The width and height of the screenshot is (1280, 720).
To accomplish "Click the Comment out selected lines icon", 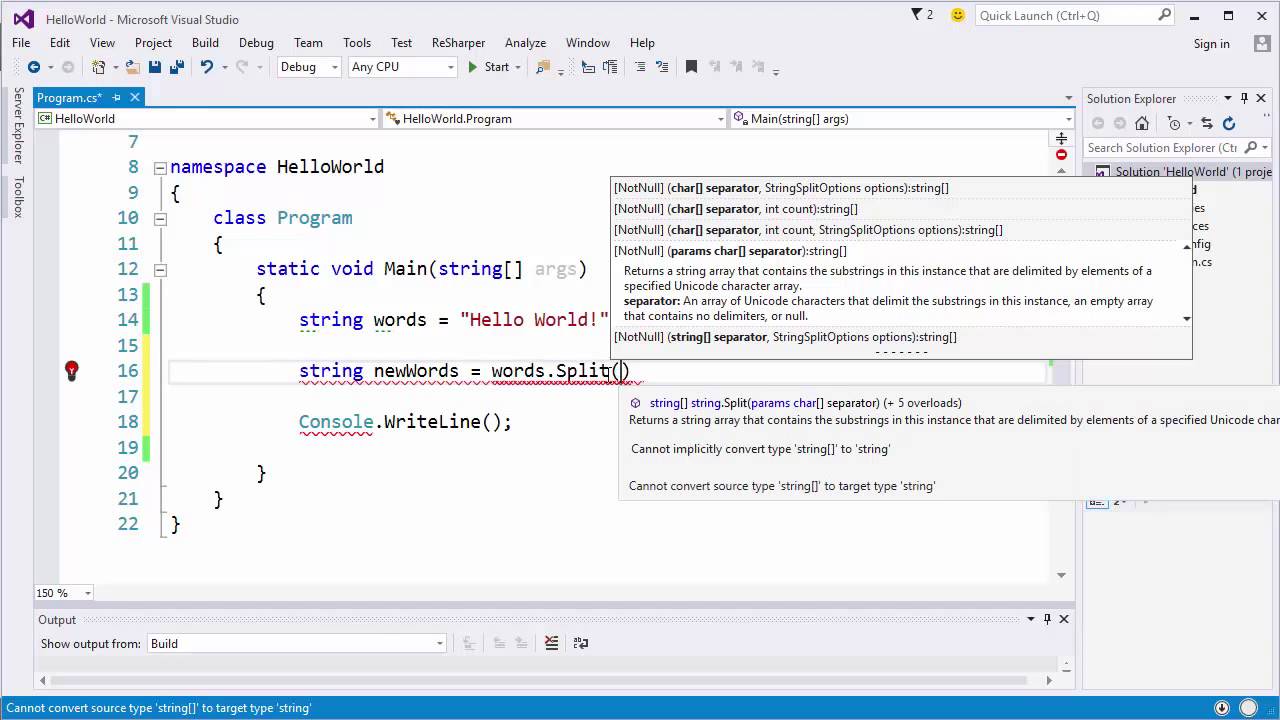I will click(x=640, y=67).
